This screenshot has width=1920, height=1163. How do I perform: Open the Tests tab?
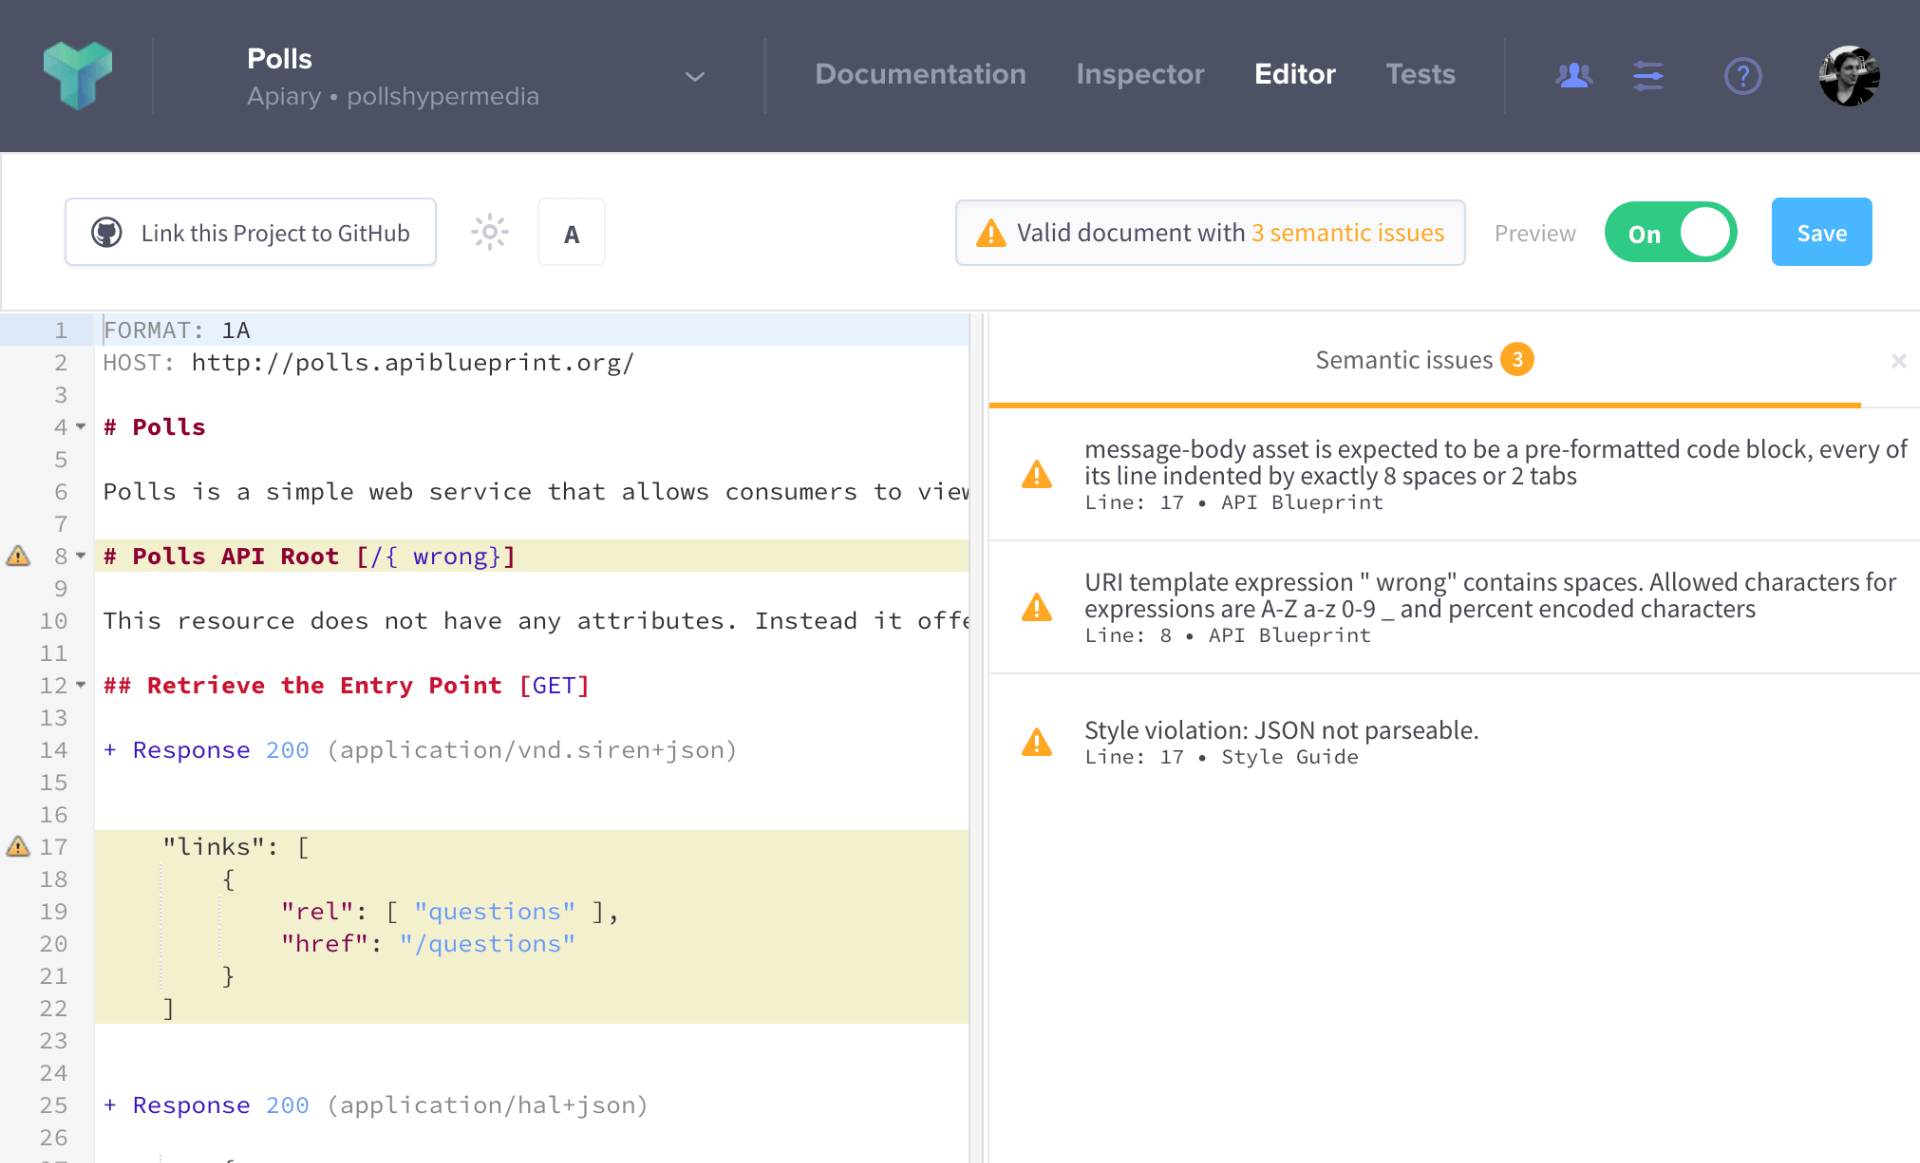(x=1420, y=74)
